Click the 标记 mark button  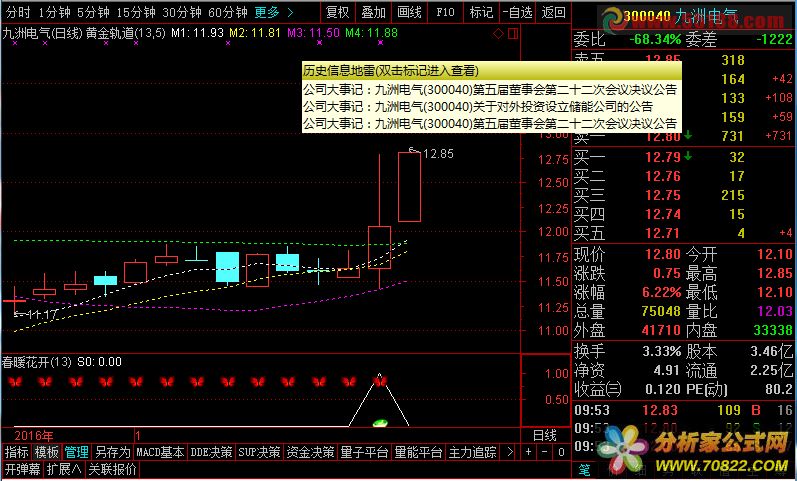(x=482, y=12)
